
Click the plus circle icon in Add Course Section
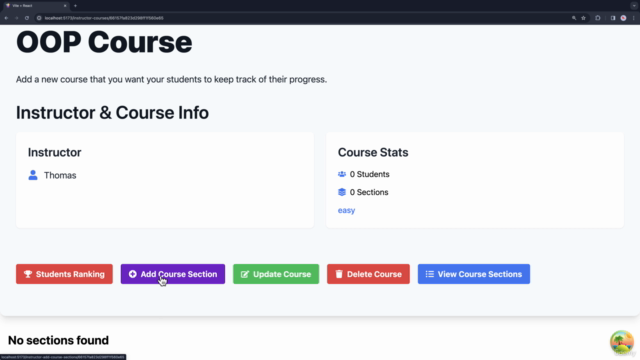pos(133,274)
